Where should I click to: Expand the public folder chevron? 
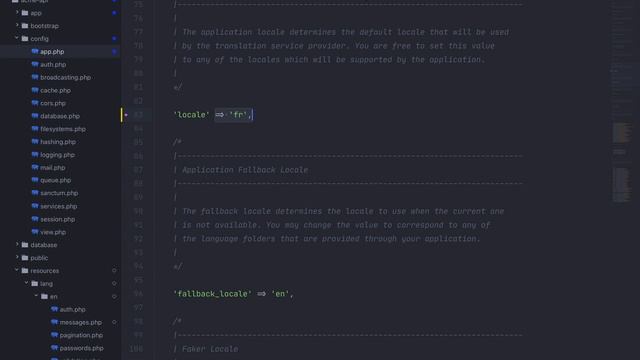coord(17,258)
